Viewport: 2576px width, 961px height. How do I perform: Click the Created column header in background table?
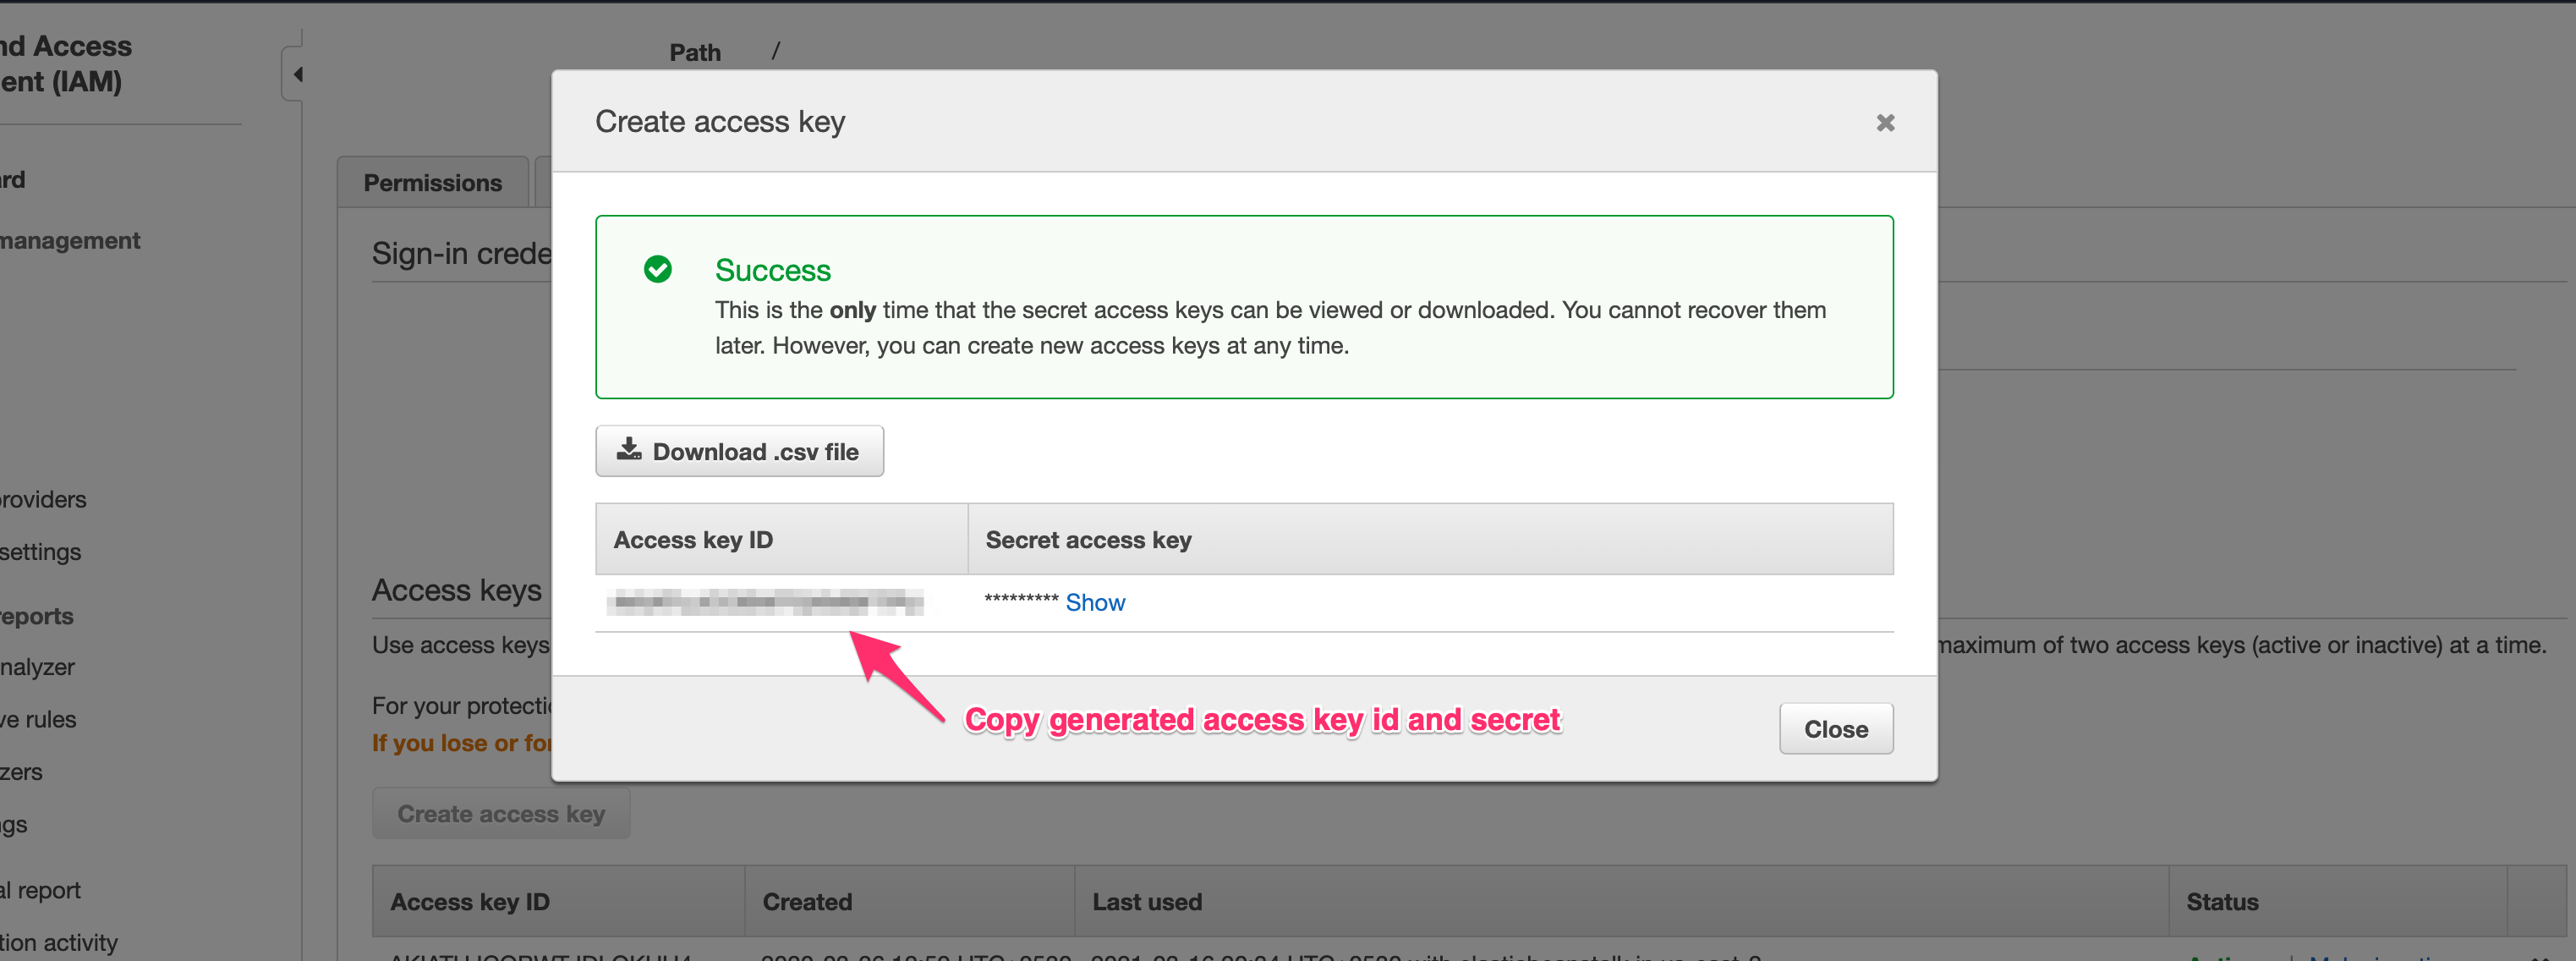[x=909, y=901]
